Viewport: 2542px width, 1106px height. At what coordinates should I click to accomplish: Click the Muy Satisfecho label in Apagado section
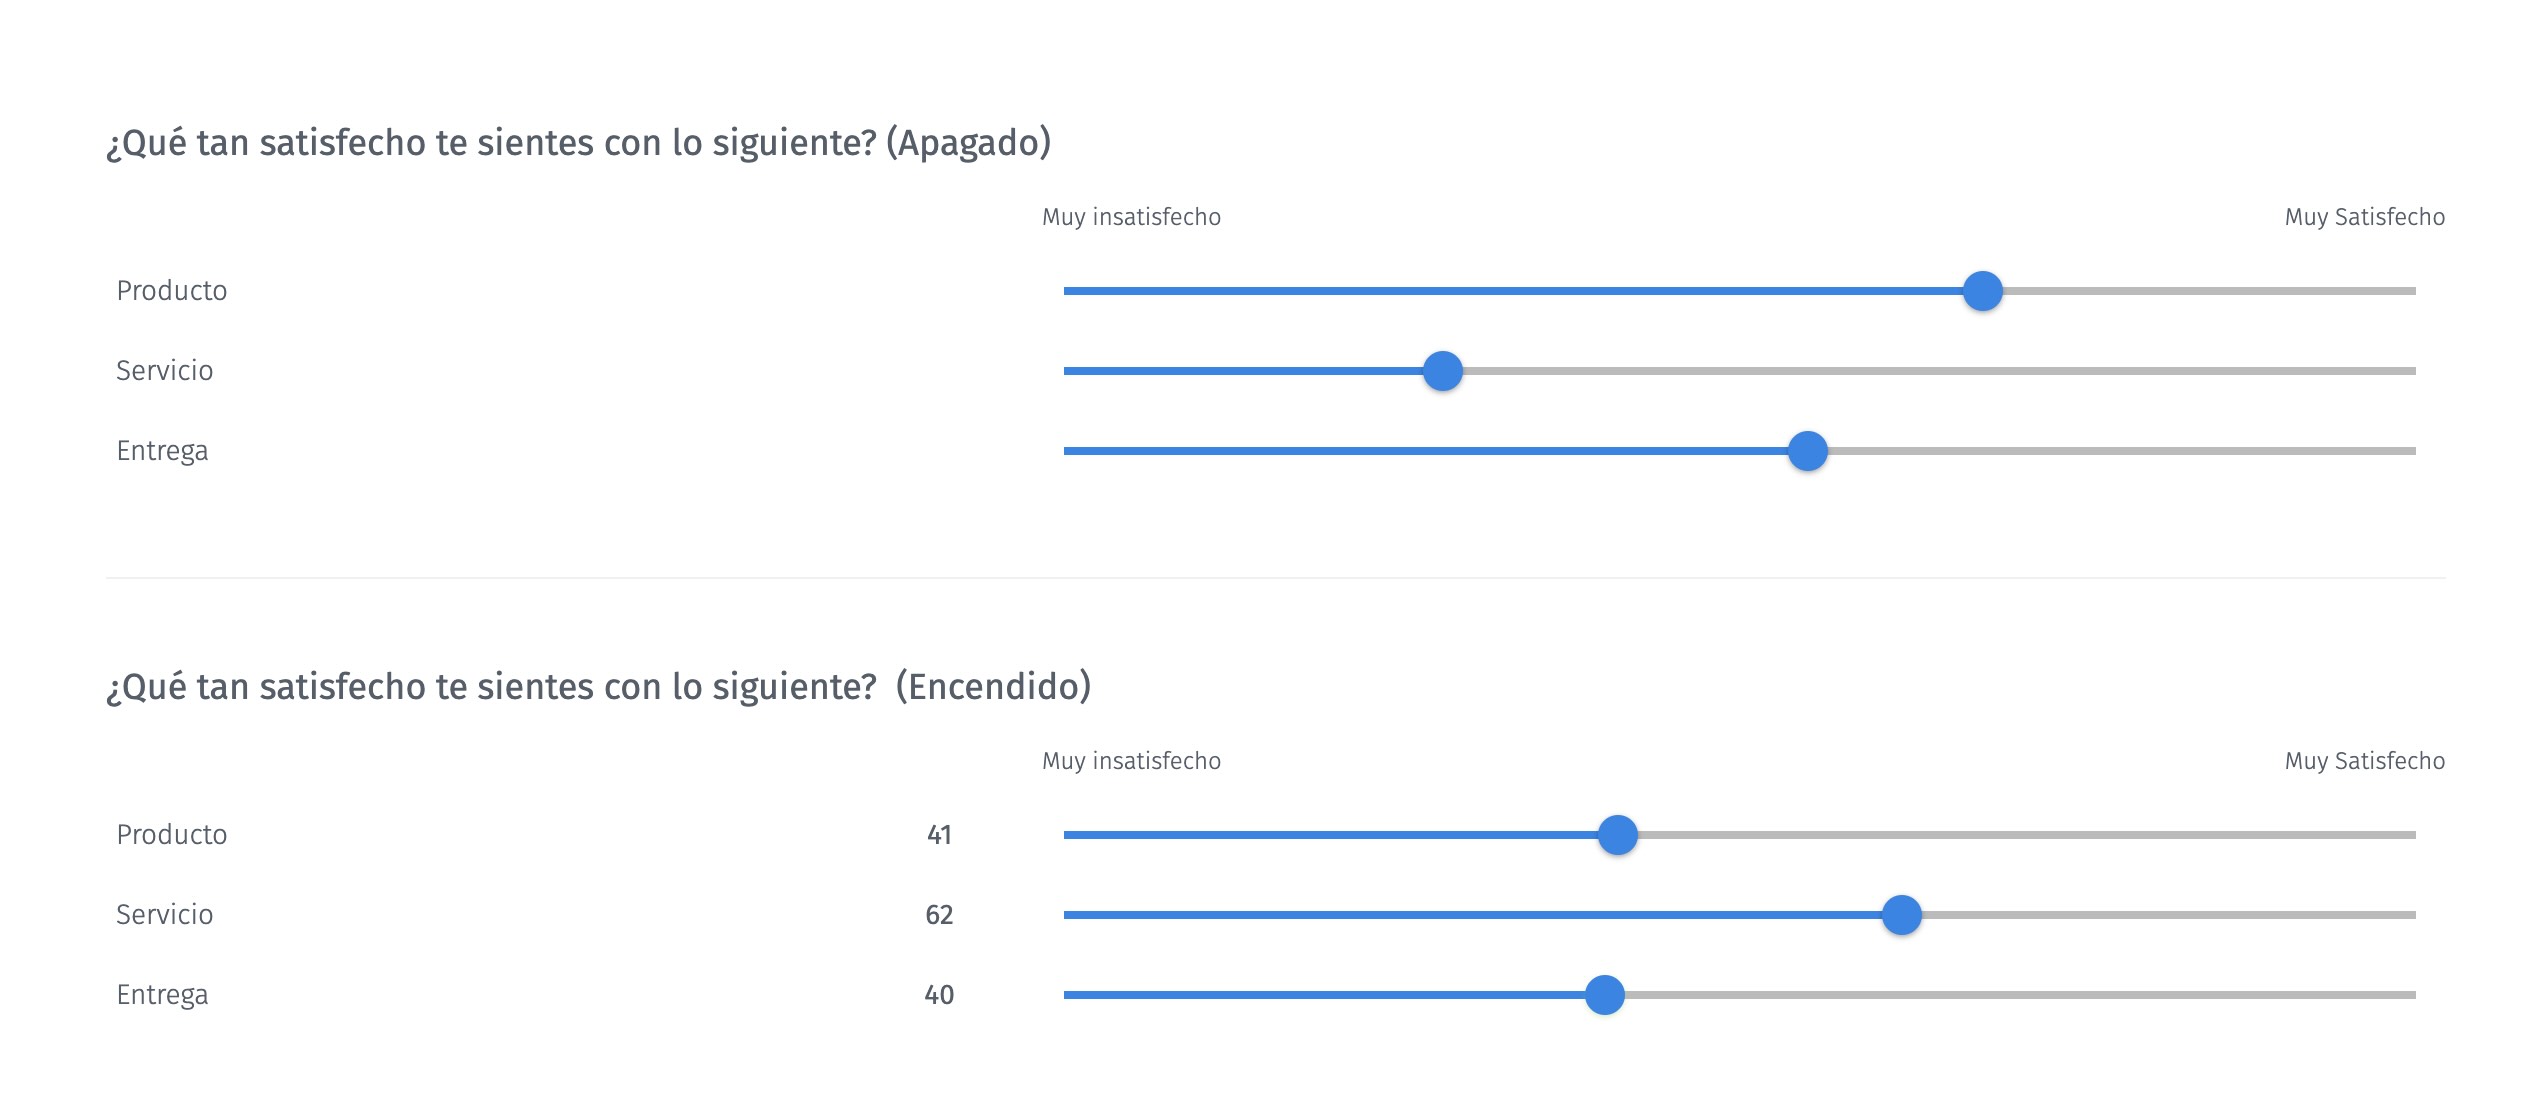tap(2365, 215)
